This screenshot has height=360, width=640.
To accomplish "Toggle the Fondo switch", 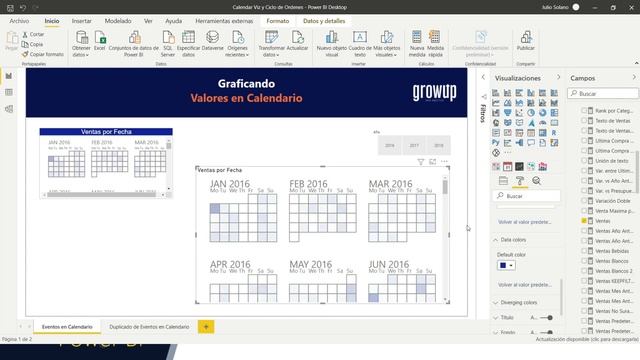I will coord(547,332).
